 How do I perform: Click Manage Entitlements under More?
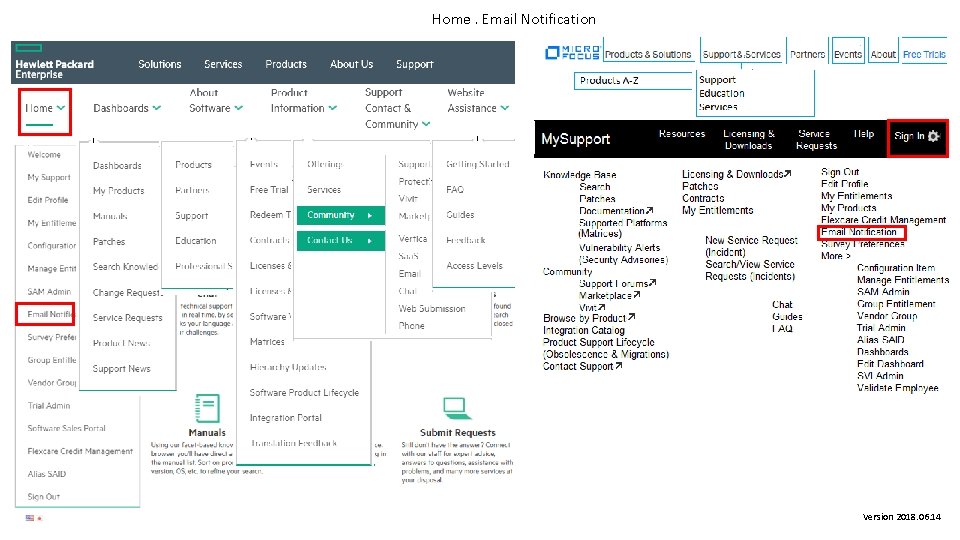(x=903, y=280)
